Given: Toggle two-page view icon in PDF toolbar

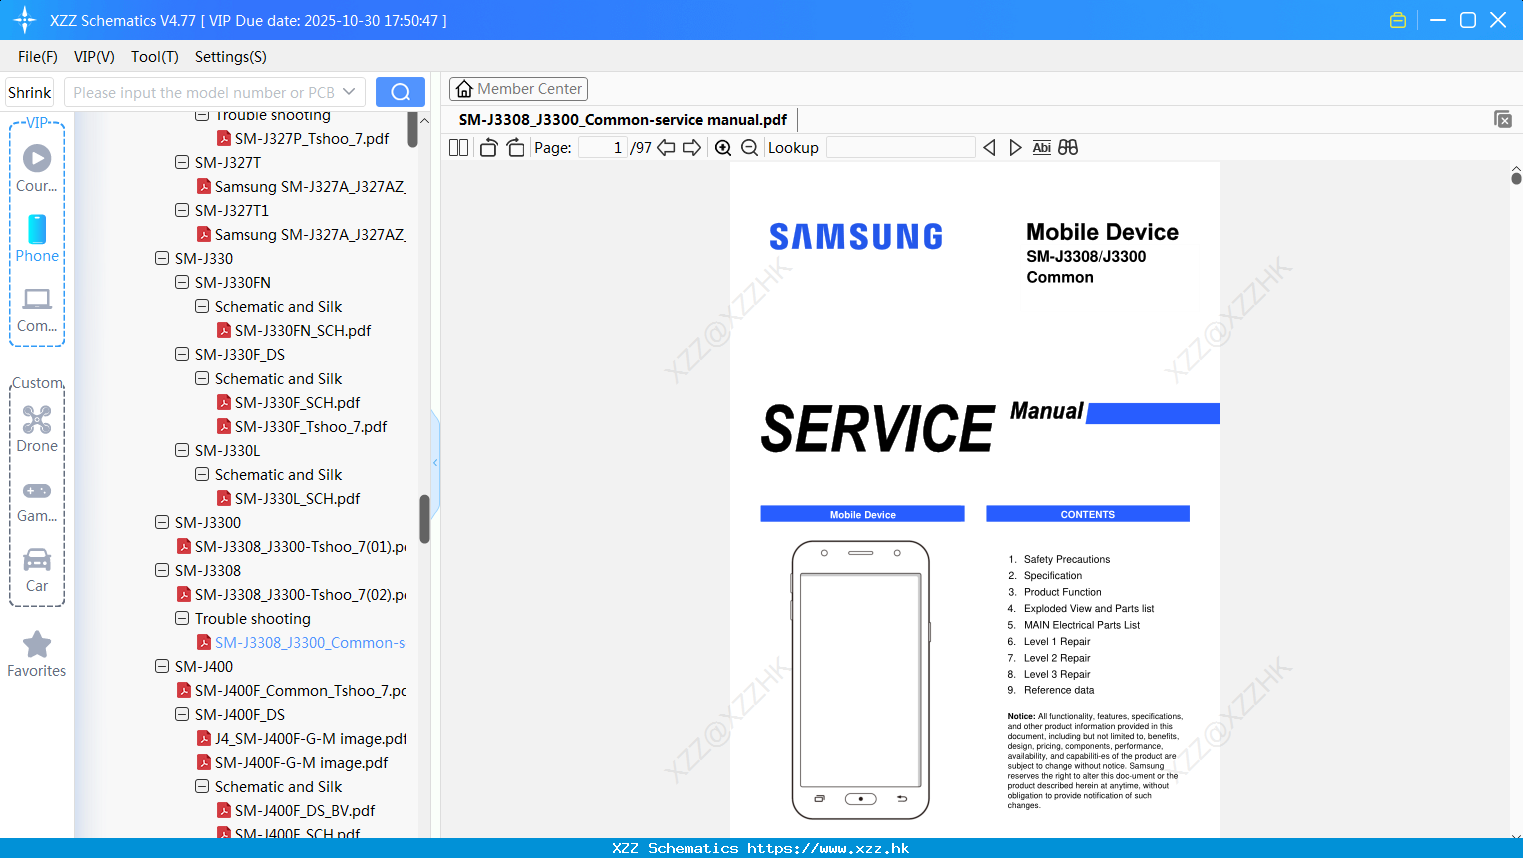Looking at the screenshot, I should pyautogui.click(x=458, y=148).
